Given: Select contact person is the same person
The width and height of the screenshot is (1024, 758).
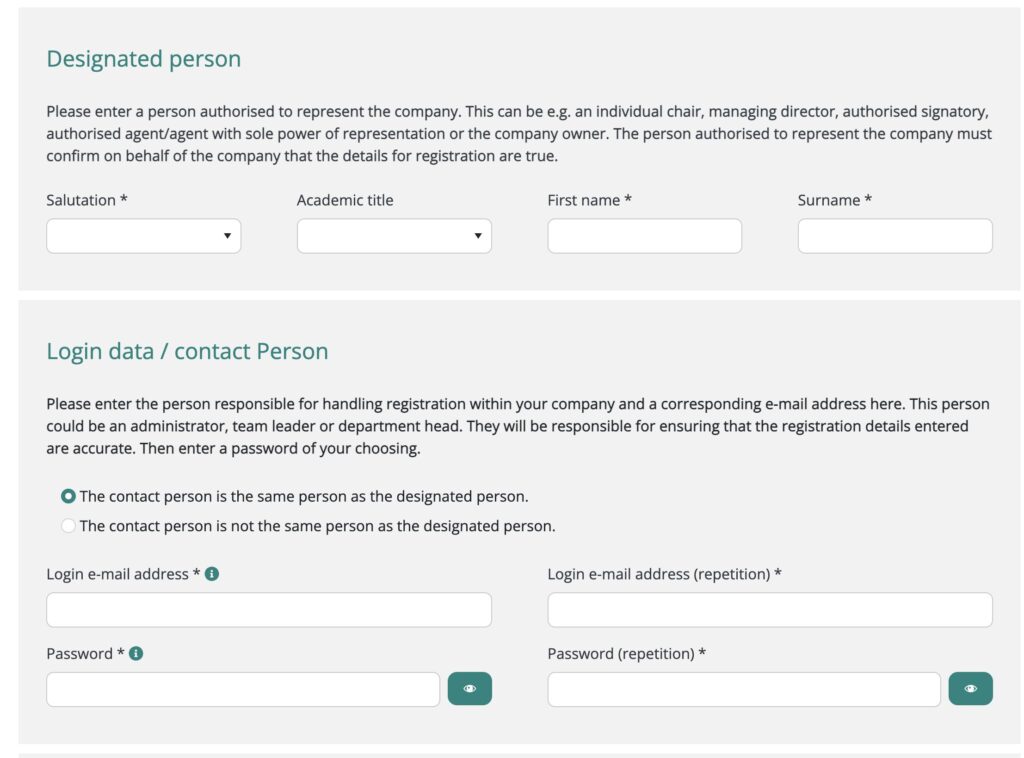Looking at the screenshot, I should 68,496.
